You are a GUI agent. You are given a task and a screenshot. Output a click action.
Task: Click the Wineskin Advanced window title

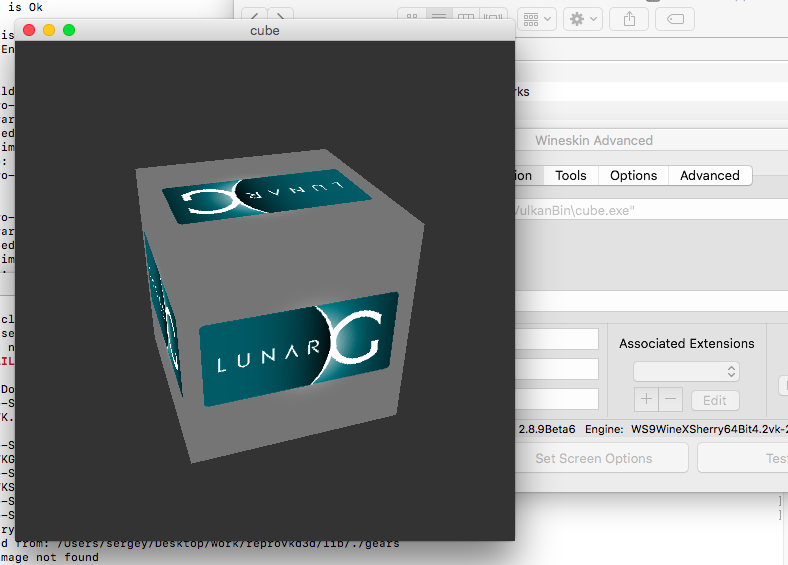click(594, 140)
